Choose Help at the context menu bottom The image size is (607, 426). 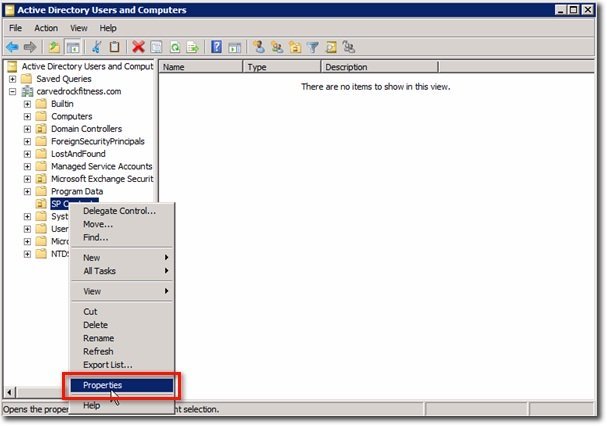click(122, 405)
